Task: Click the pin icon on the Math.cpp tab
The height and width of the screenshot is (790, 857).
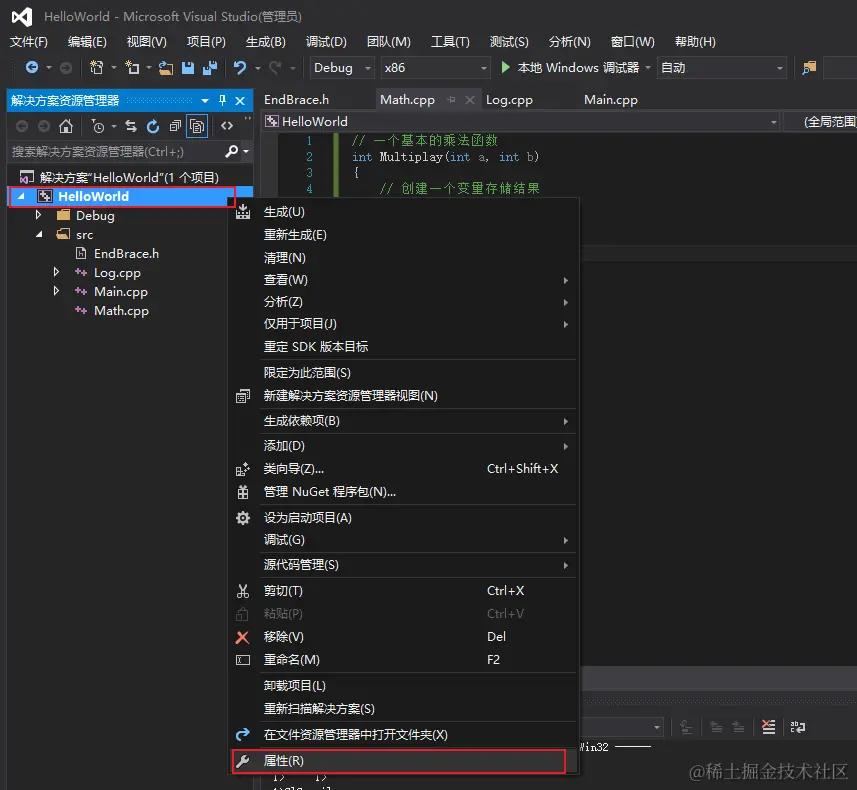Action: (451, 100)
